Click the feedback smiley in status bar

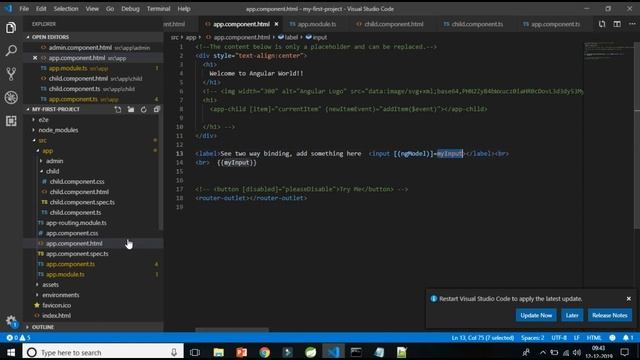(612, 338)
